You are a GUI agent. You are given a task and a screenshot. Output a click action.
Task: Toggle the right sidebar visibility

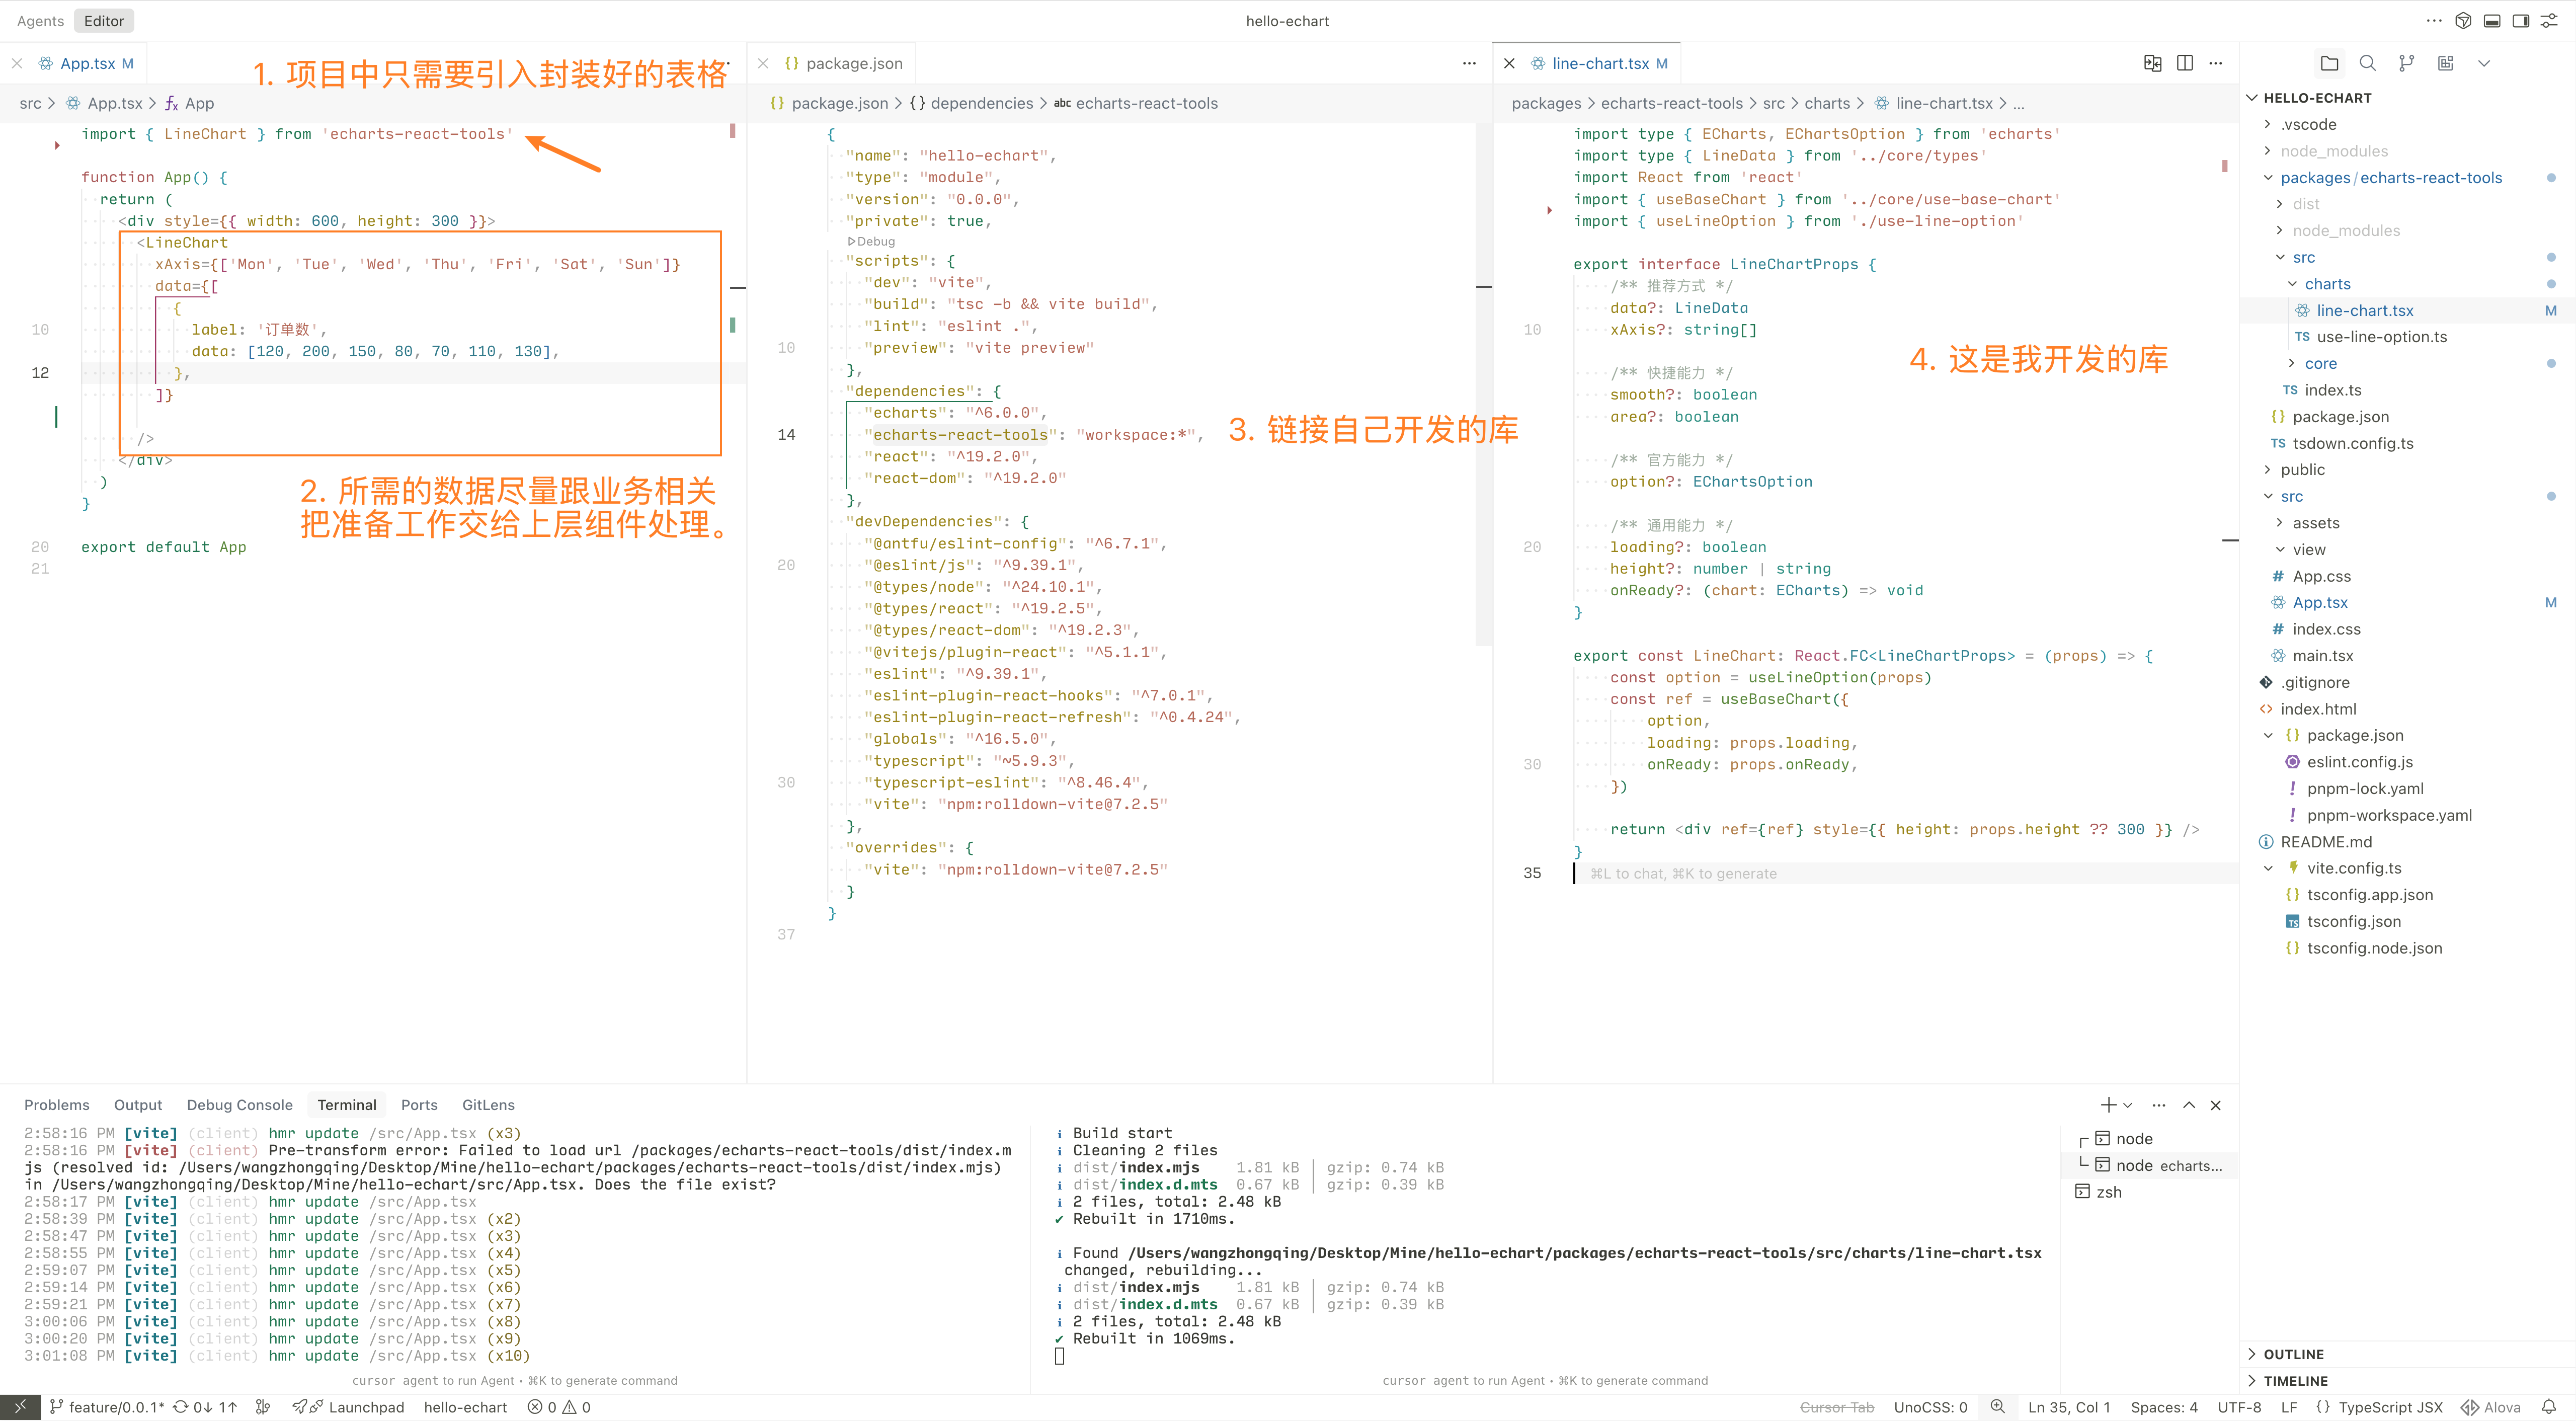(2521, 21)
